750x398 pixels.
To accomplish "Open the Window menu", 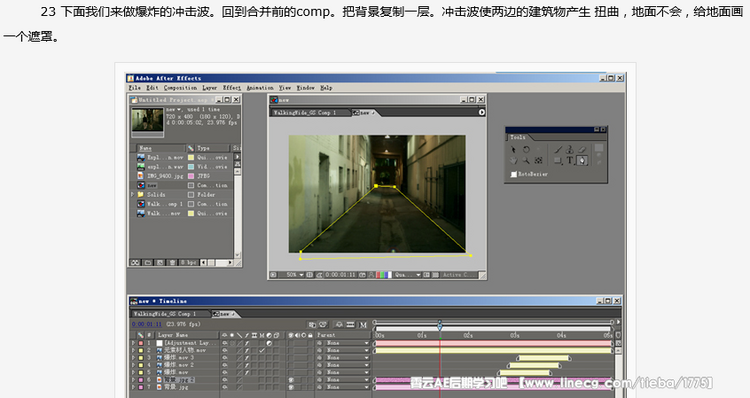I will pyautogui.click(x=306, y=88).
